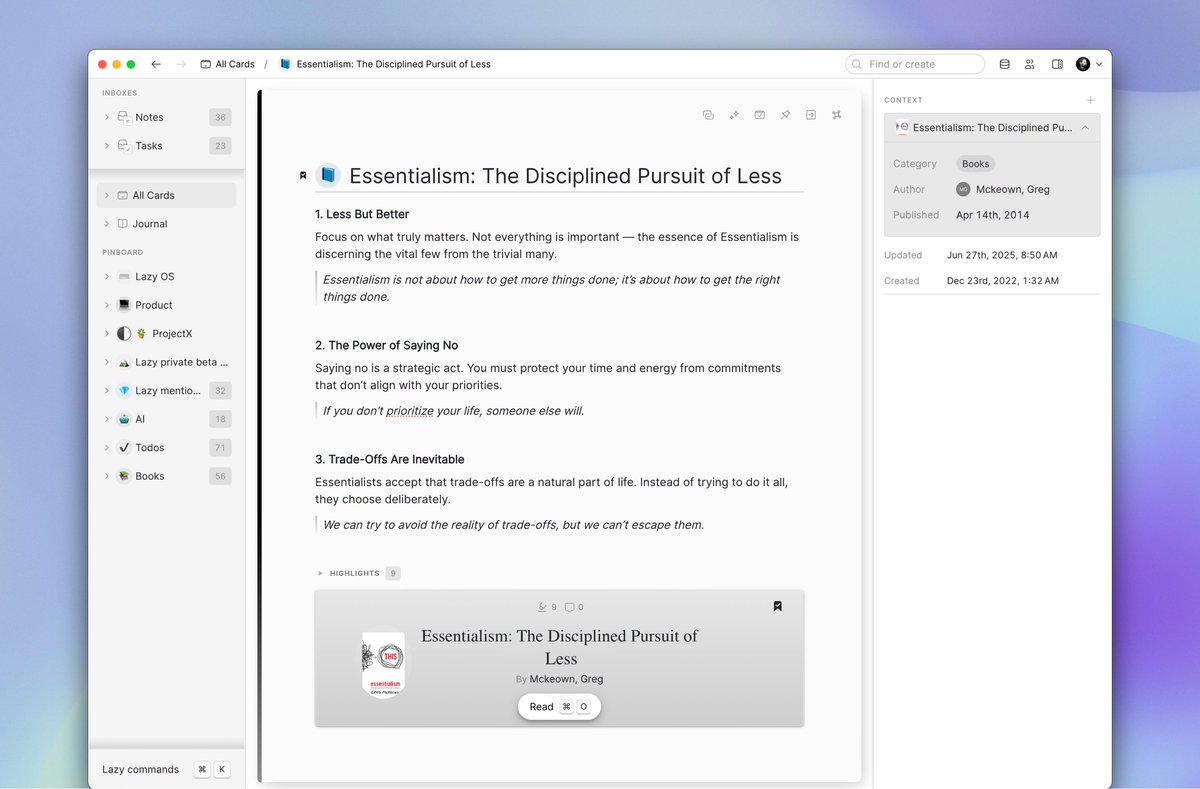The height and width of the screenshot is (789, 1200).
Task: Open the people icon in top bar
Action: coord(1030,64)
